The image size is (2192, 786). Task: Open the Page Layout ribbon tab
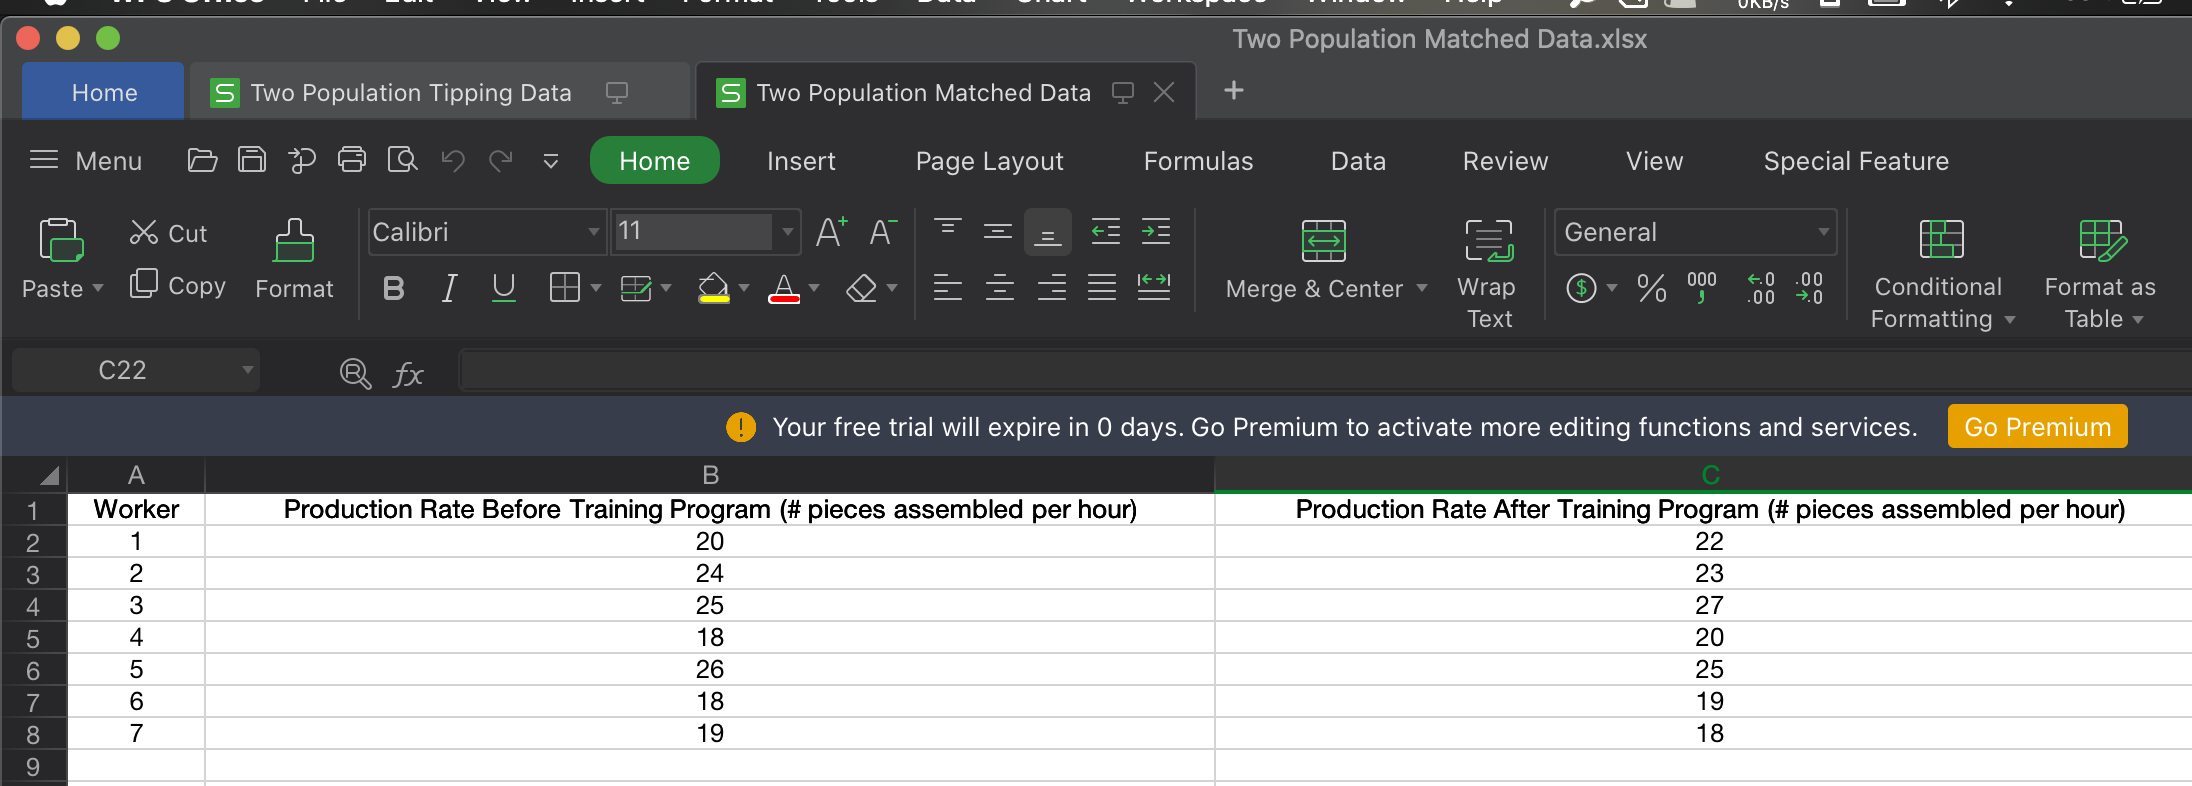989,161
